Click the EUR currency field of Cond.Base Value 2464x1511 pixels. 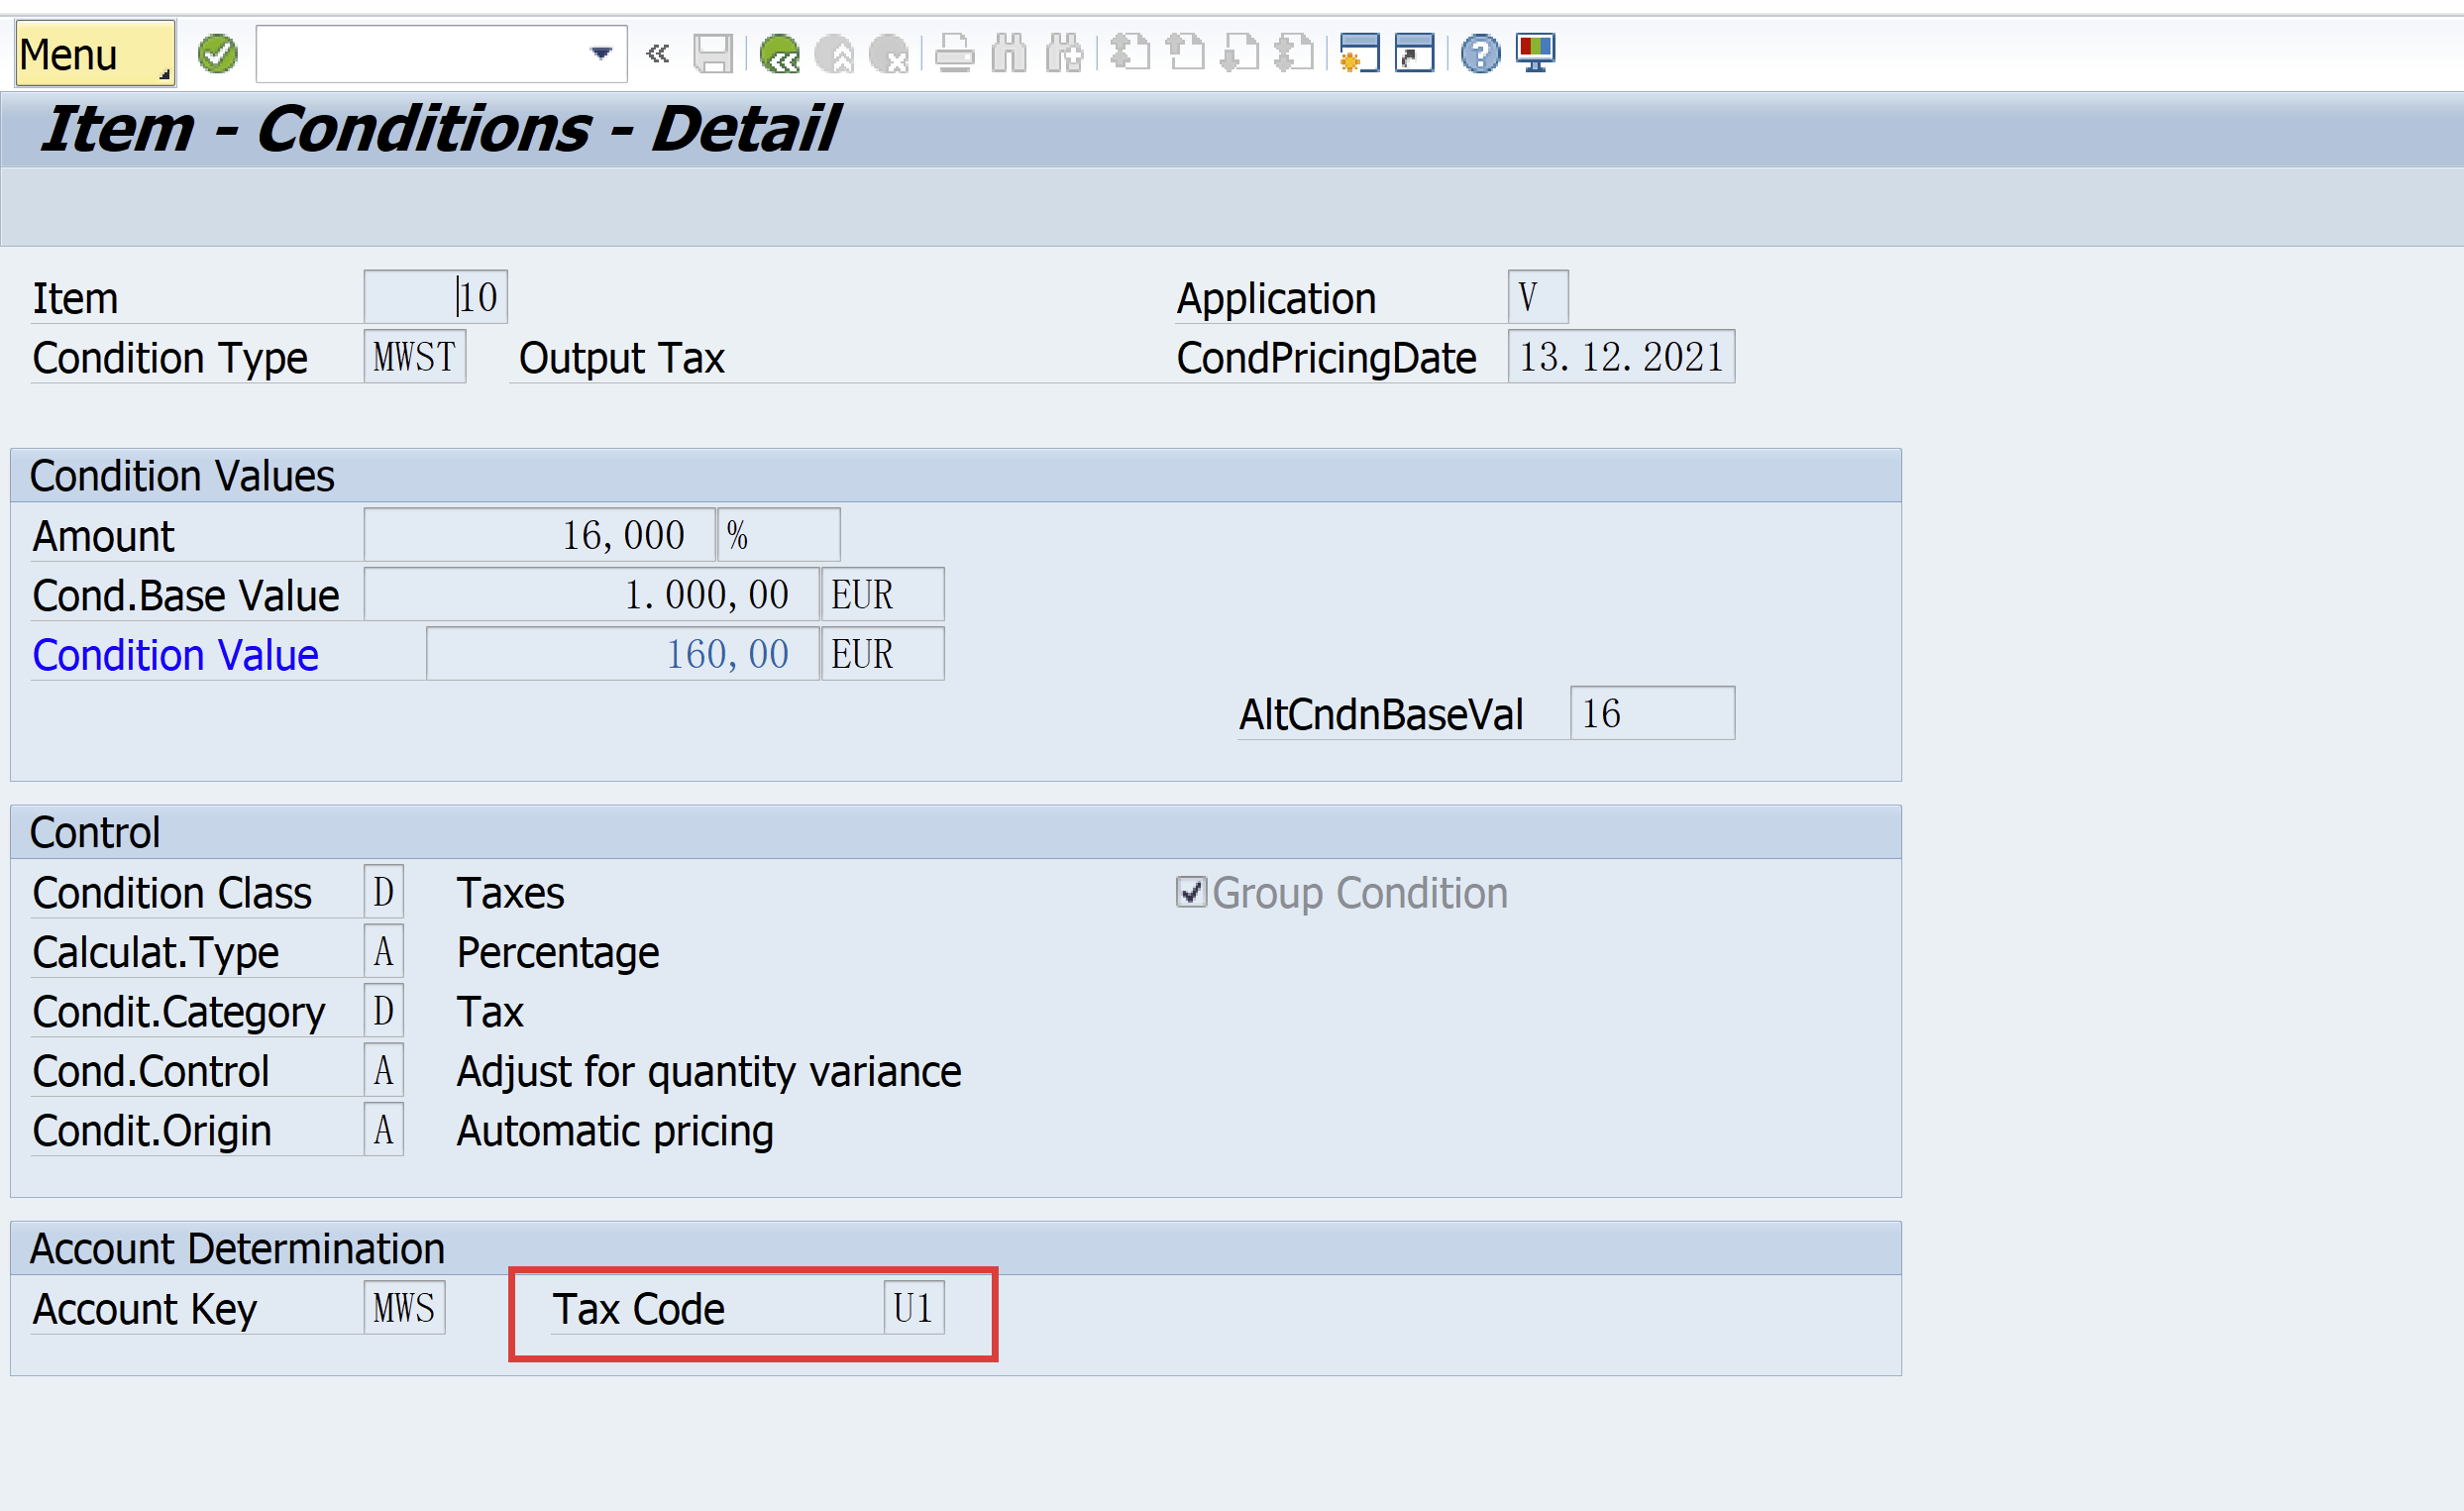883,595
